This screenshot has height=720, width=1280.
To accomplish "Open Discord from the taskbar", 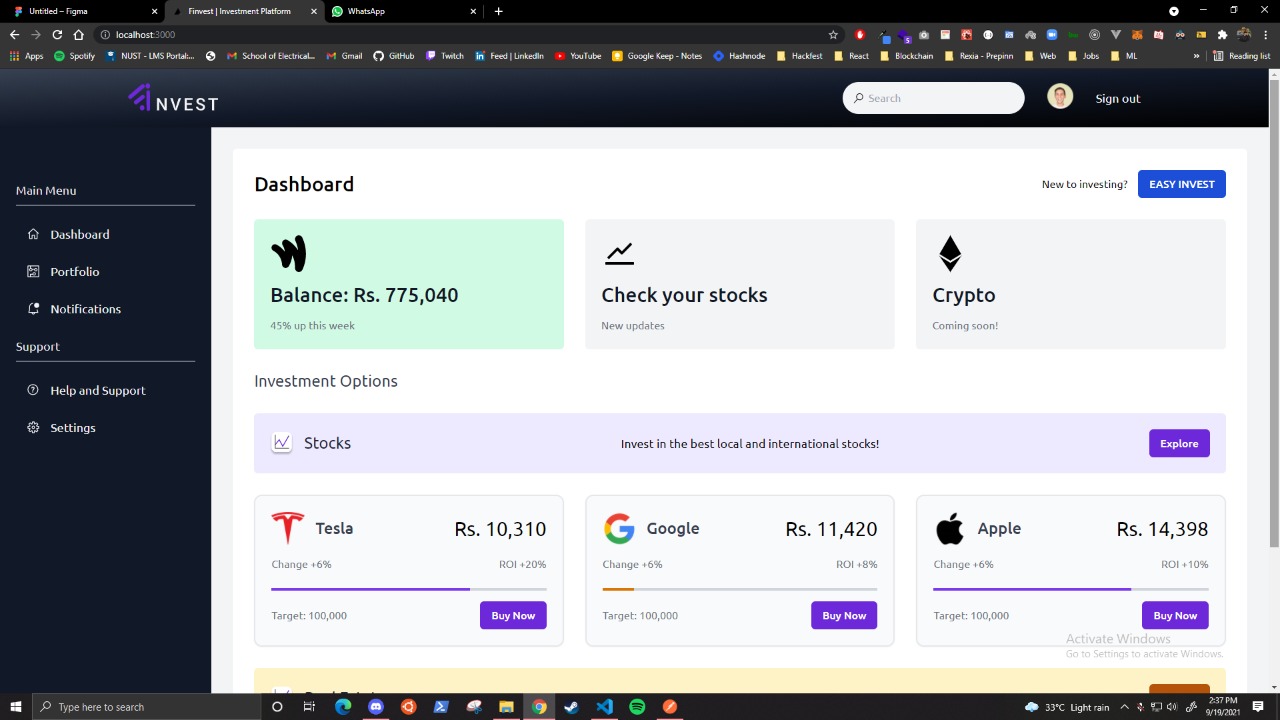I will (375, 706).
